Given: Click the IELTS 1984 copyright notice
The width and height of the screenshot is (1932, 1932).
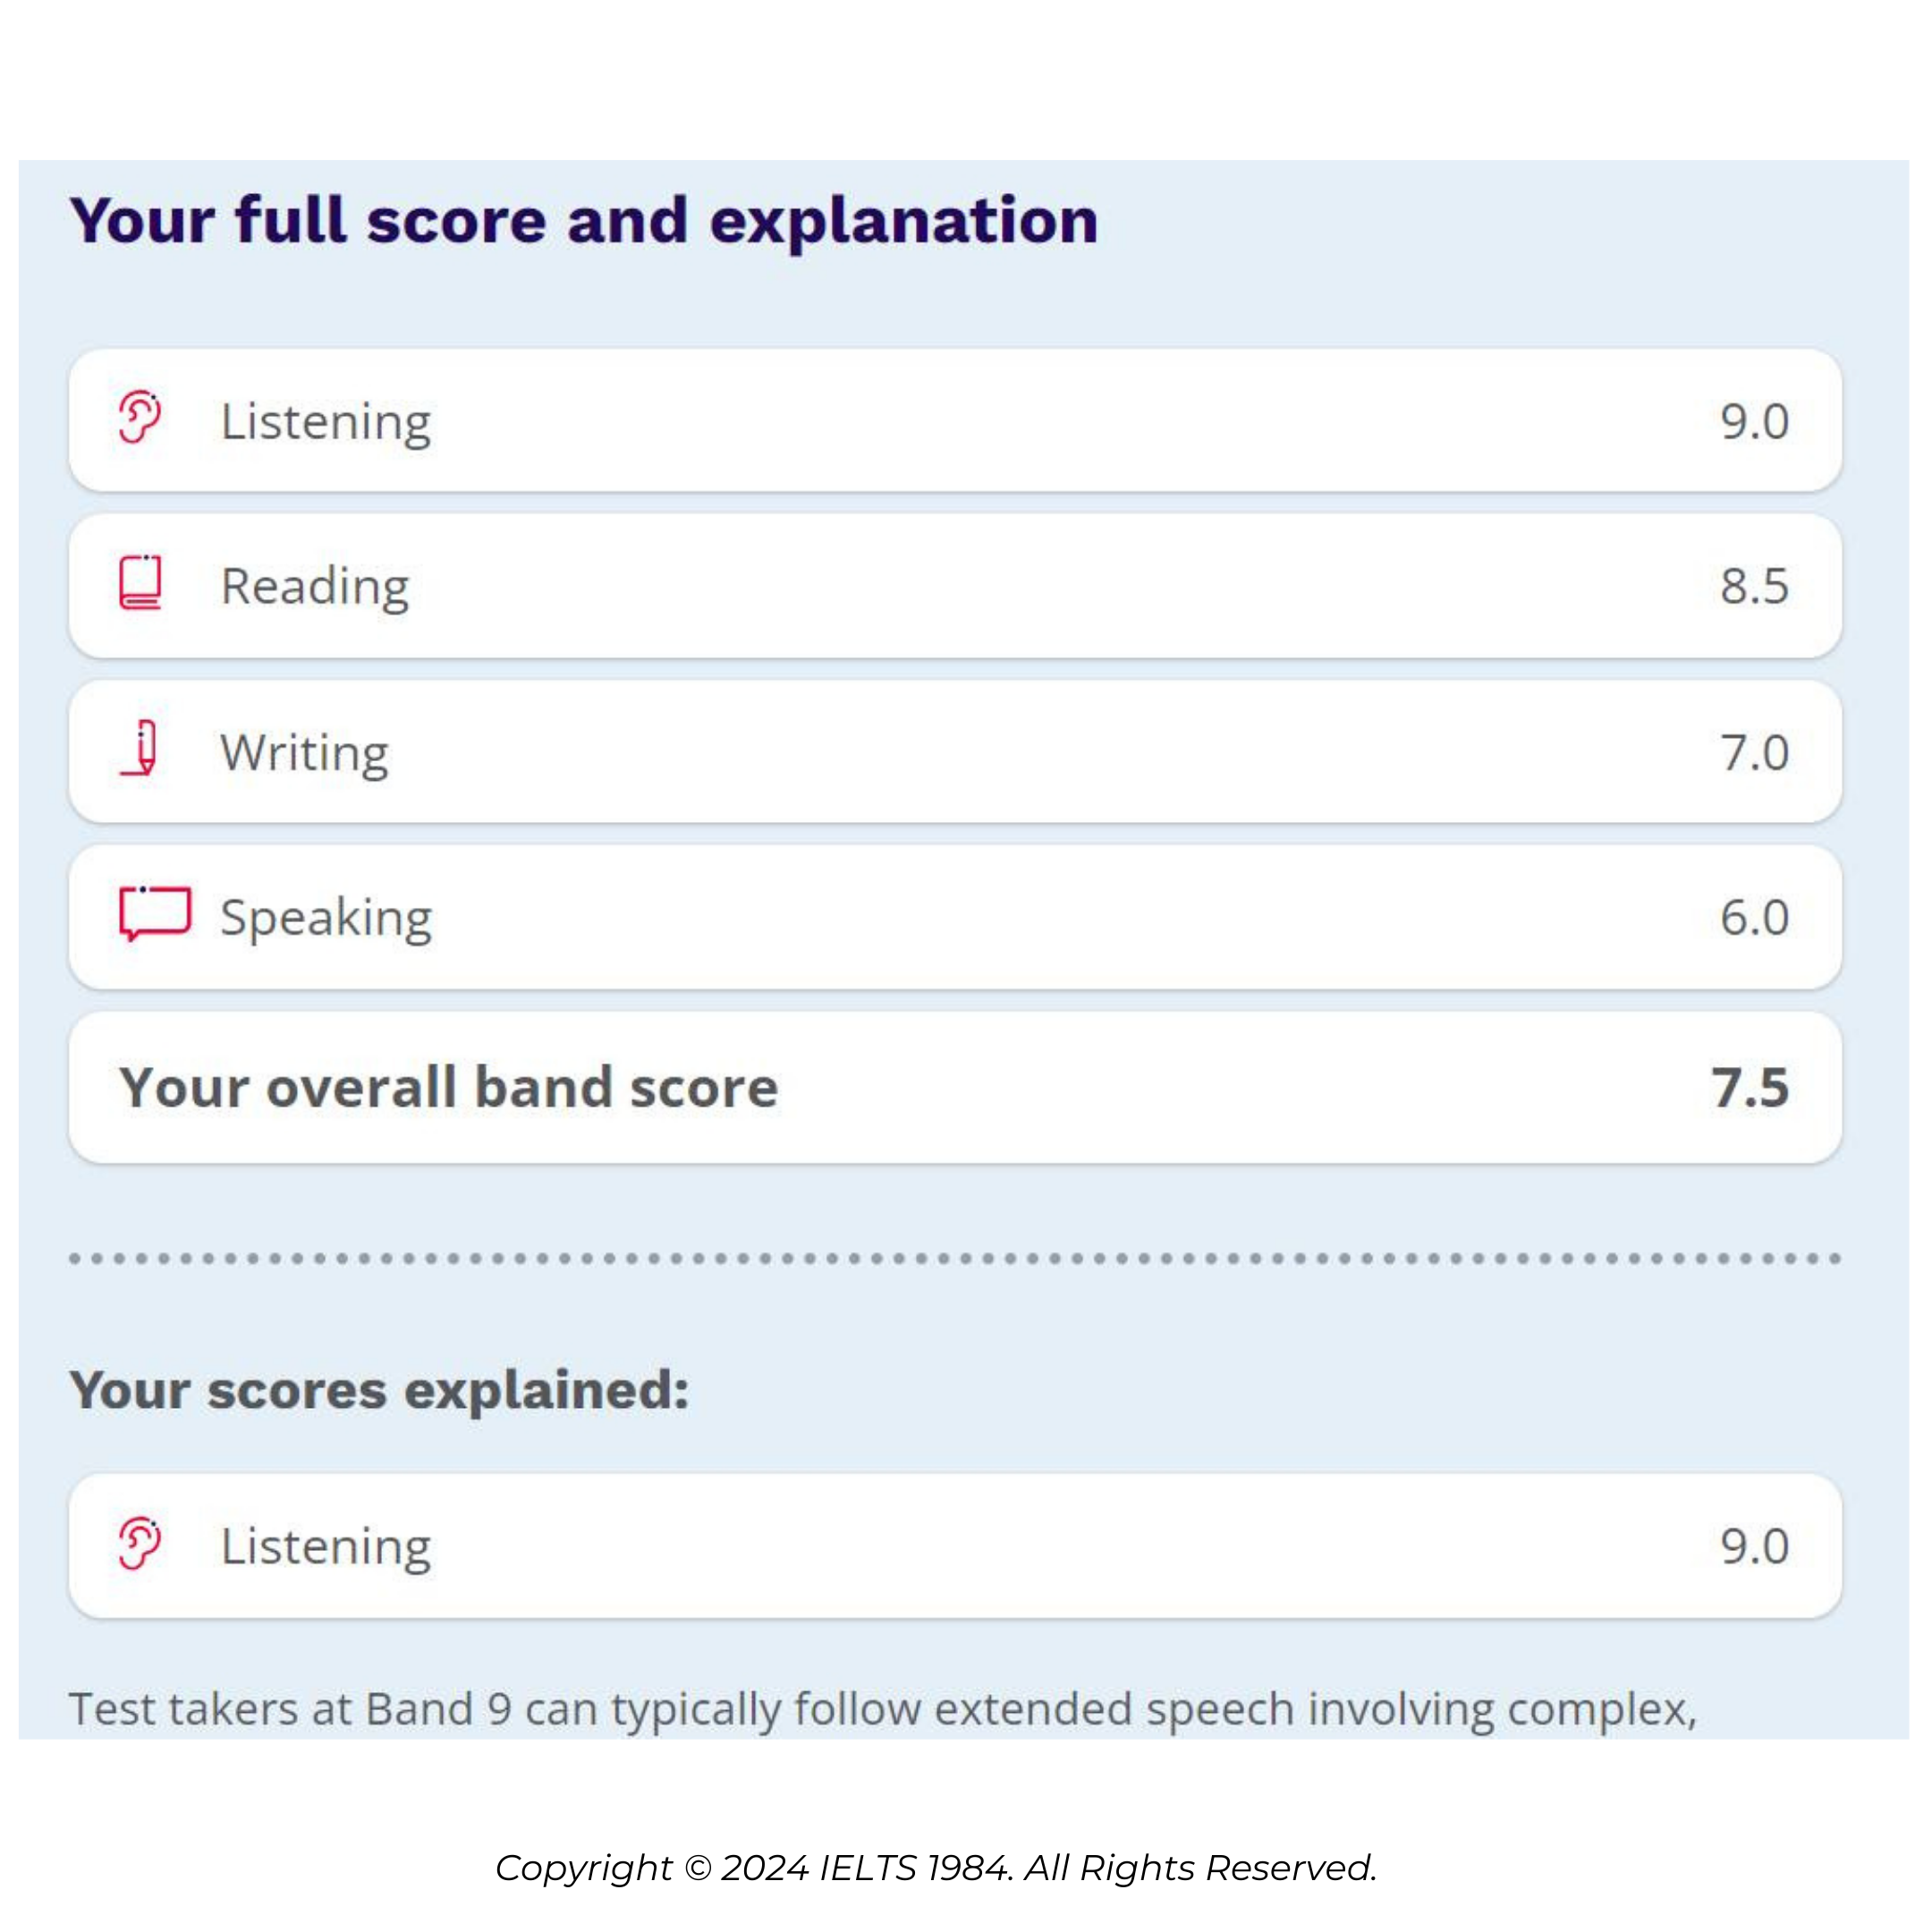Looking at the screenshot, I should [x=936, y=1867].
